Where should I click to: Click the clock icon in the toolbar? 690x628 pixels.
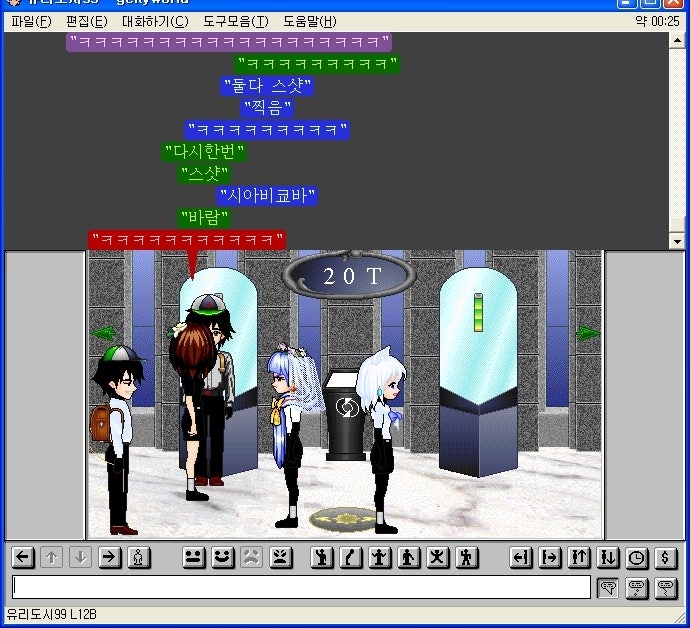pos(637,558)
